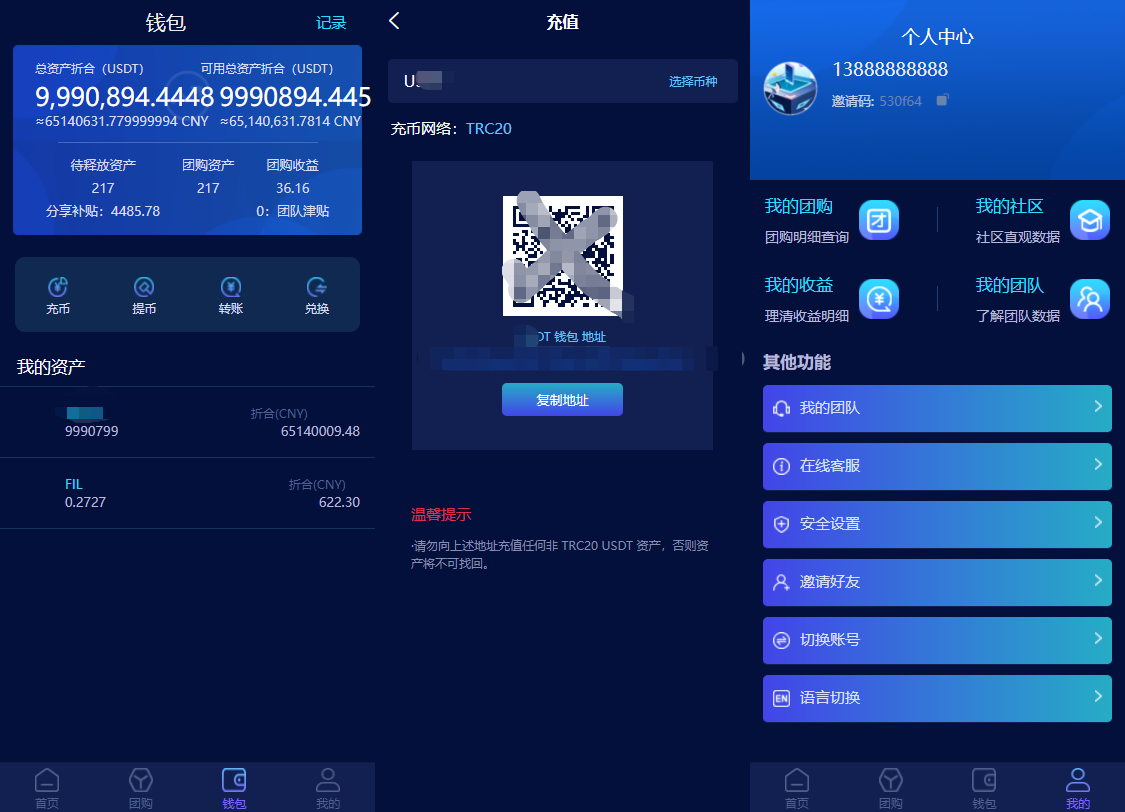
Task: Click the 理清收益明细 subtitle
Action: [806, 316]
